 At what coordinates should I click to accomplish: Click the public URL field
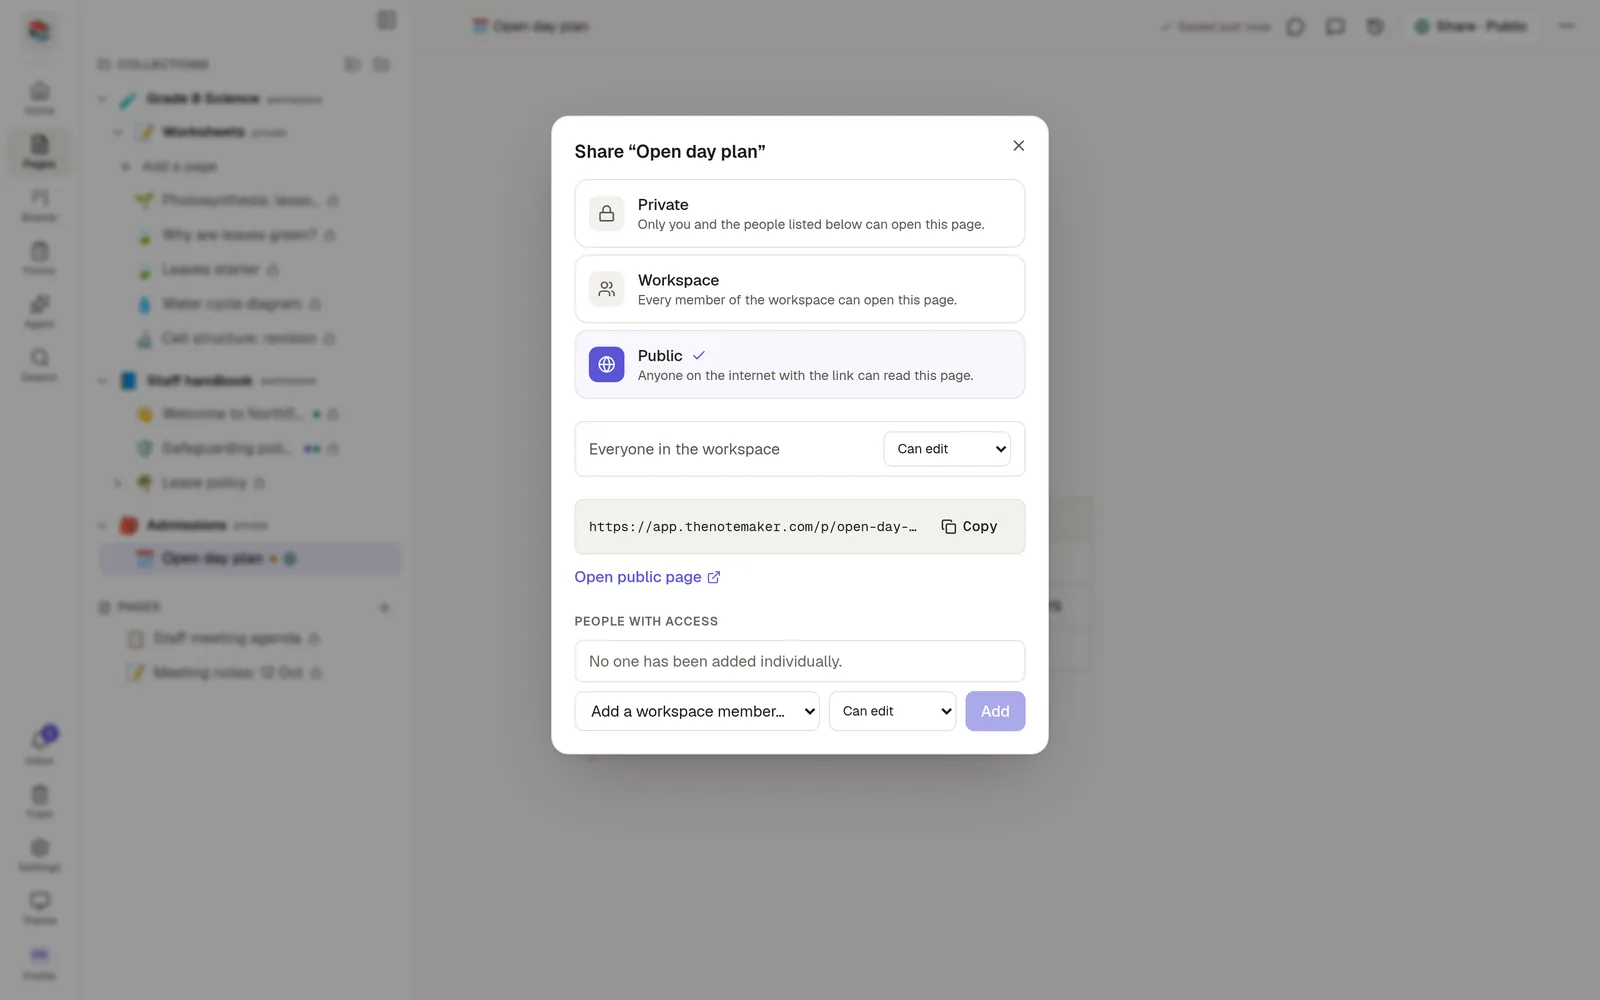point(752,527)
